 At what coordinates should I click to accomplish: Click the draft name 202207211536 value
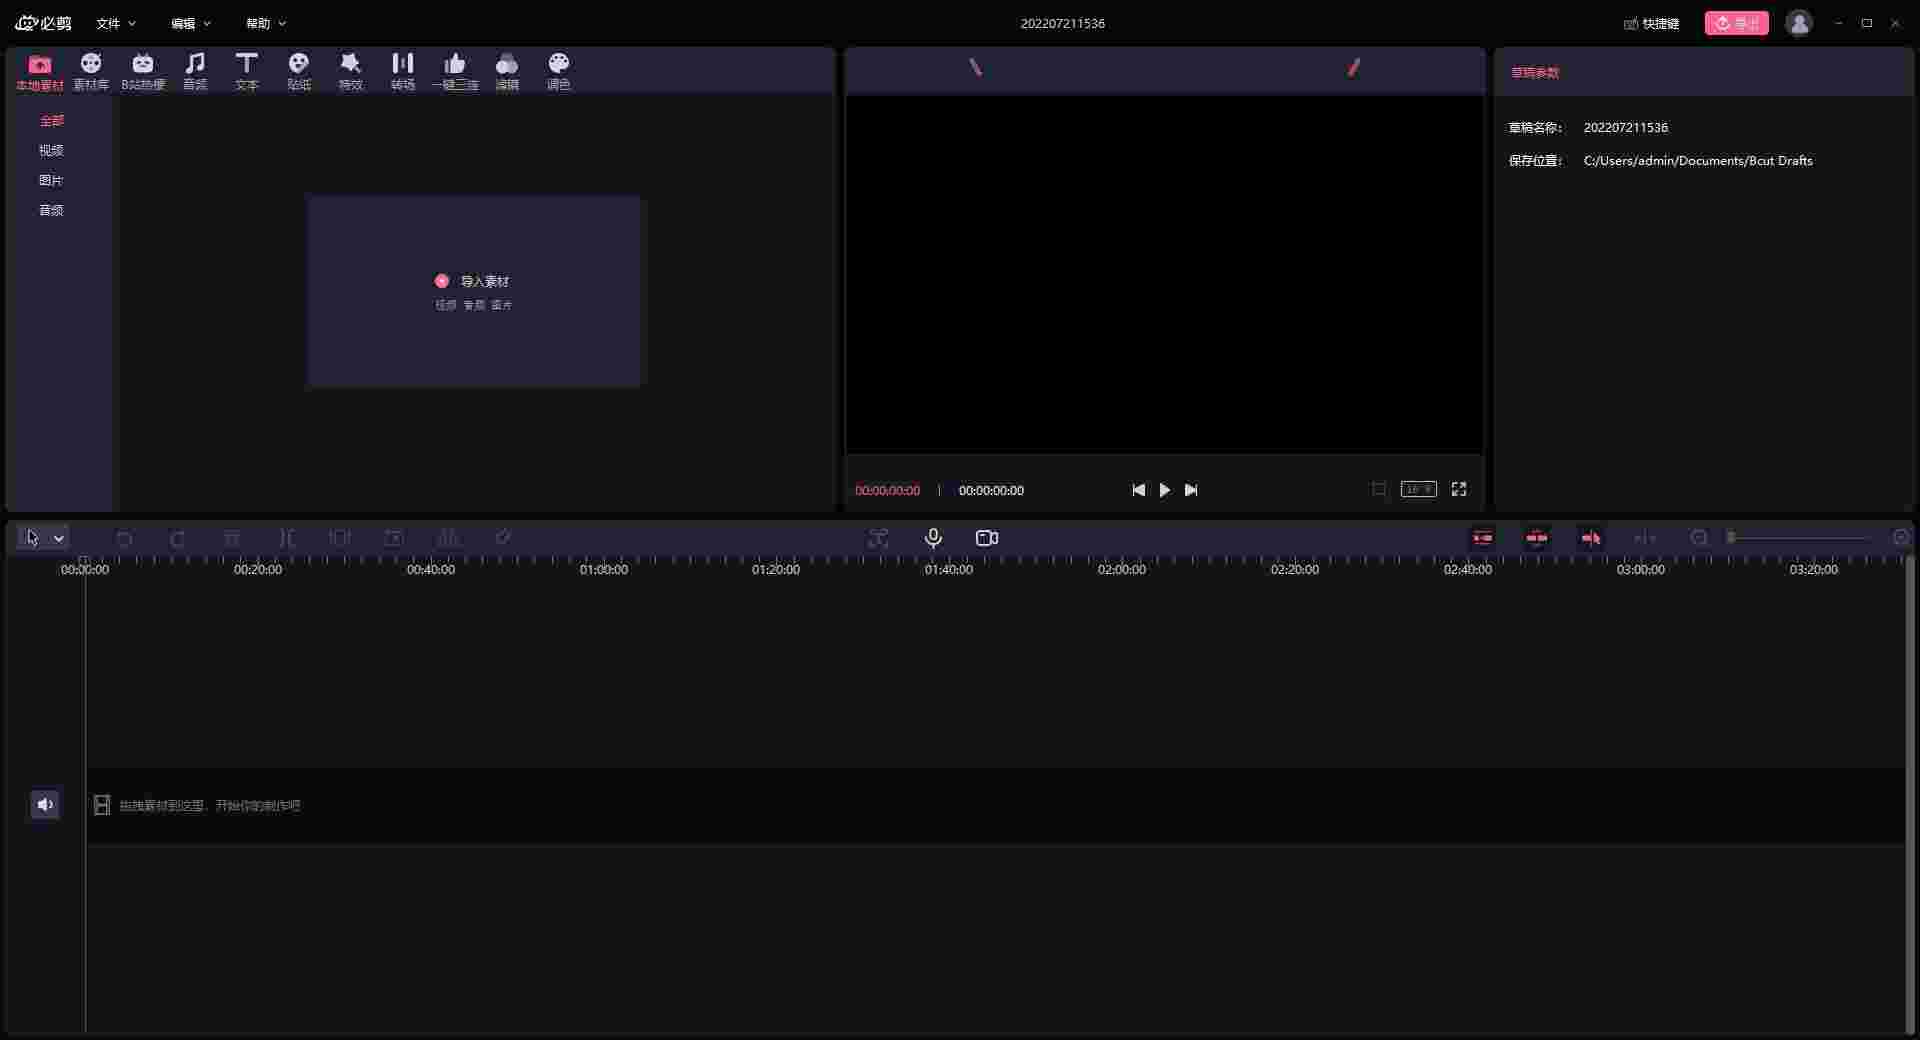(1626, 128)
